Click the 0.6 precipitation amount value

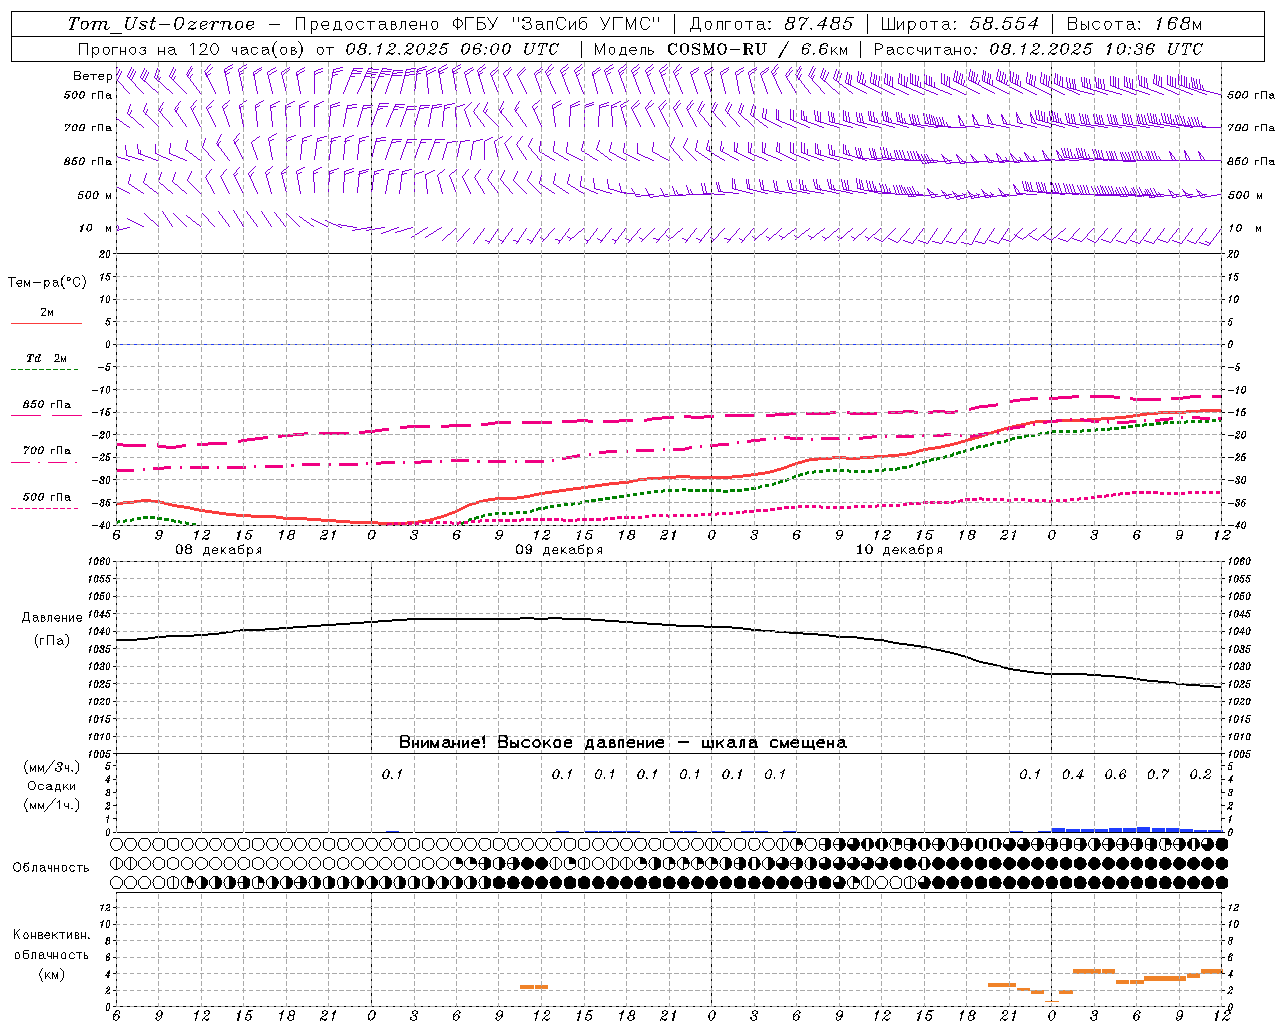[1115, 774]
